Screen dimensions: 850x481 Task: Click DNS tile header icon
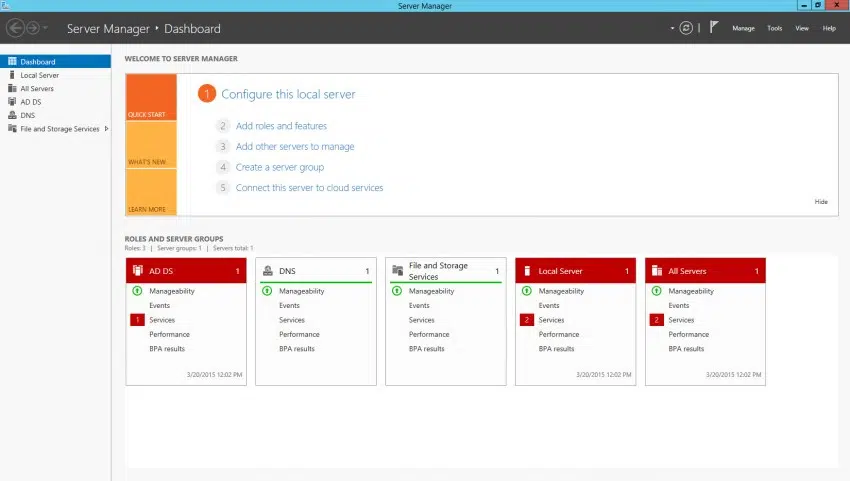coord(267,271)
